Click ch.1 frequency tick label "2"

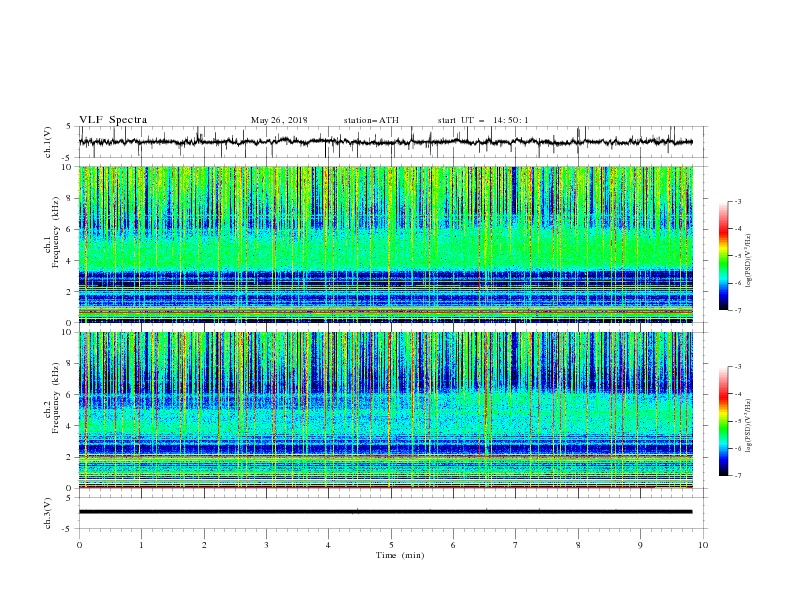click(70, 291)
